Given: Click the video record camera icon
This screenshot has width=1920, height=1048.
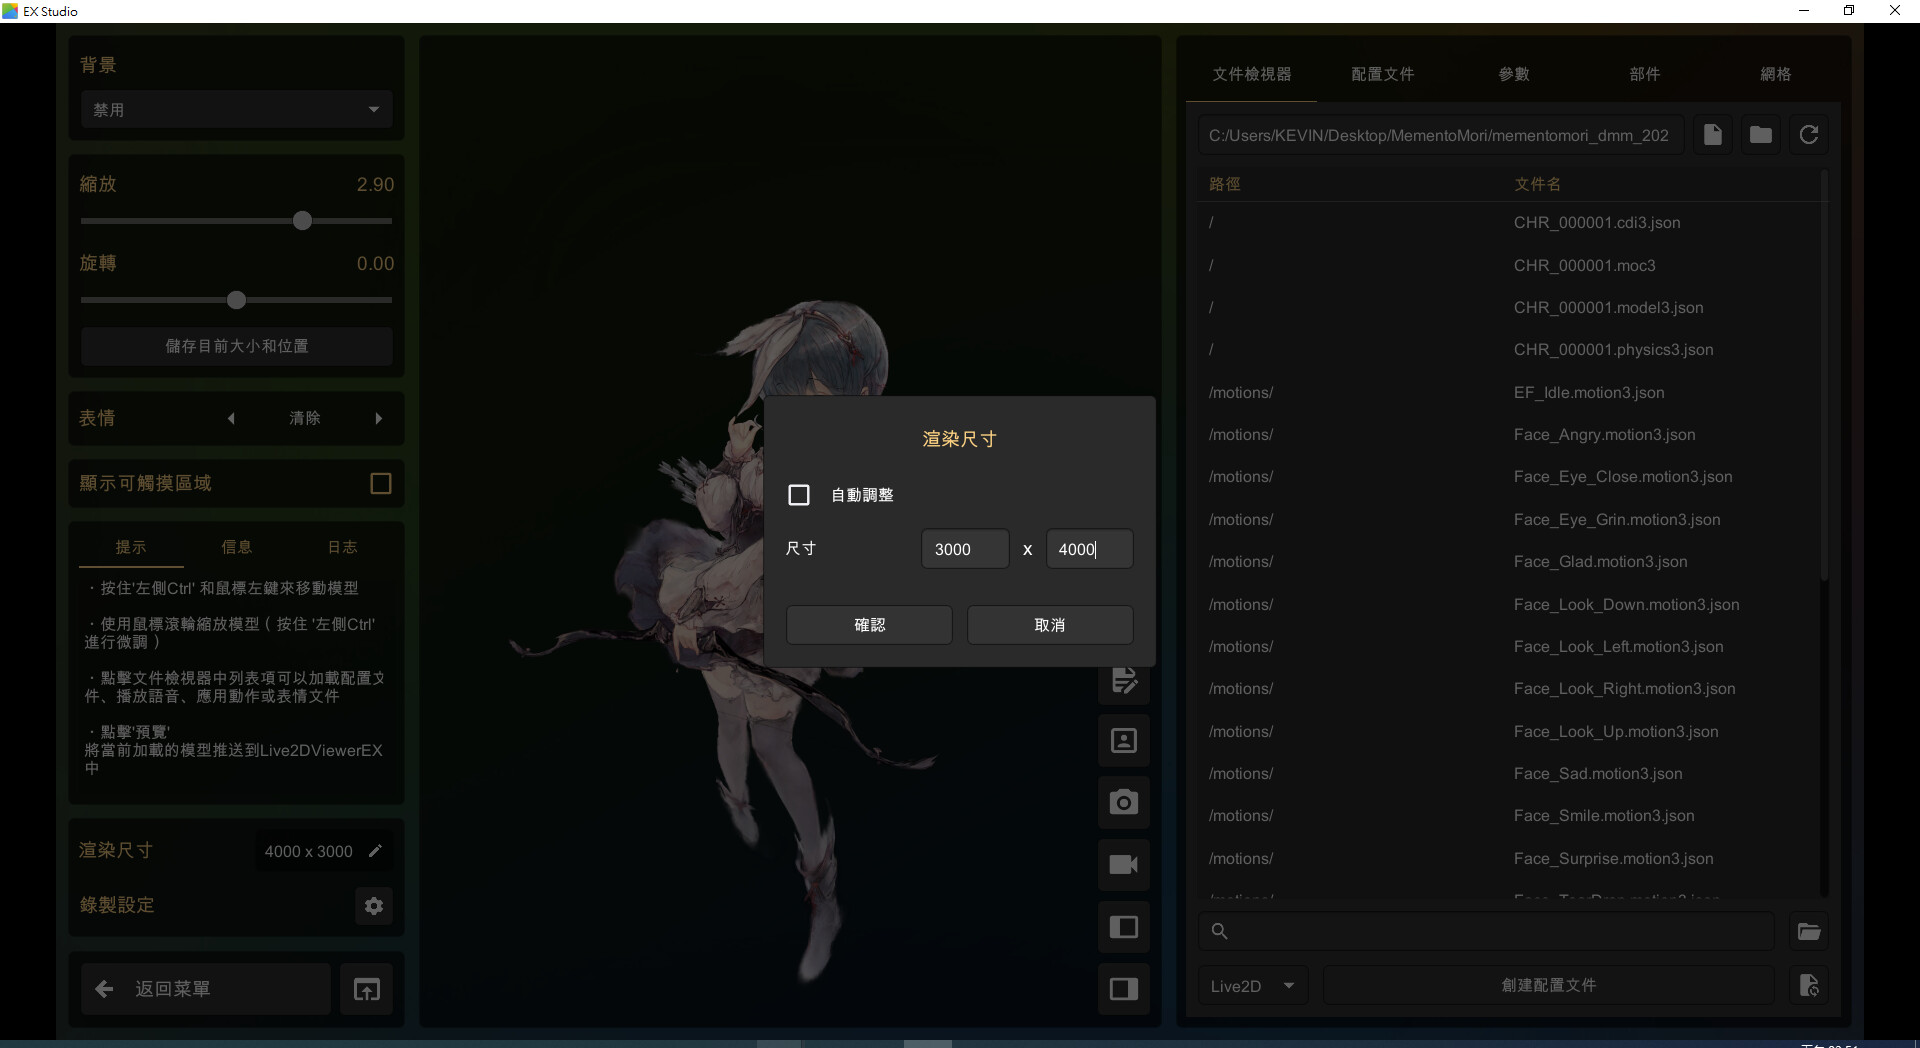Looking at the screenshot, I should click(1123, 865).
